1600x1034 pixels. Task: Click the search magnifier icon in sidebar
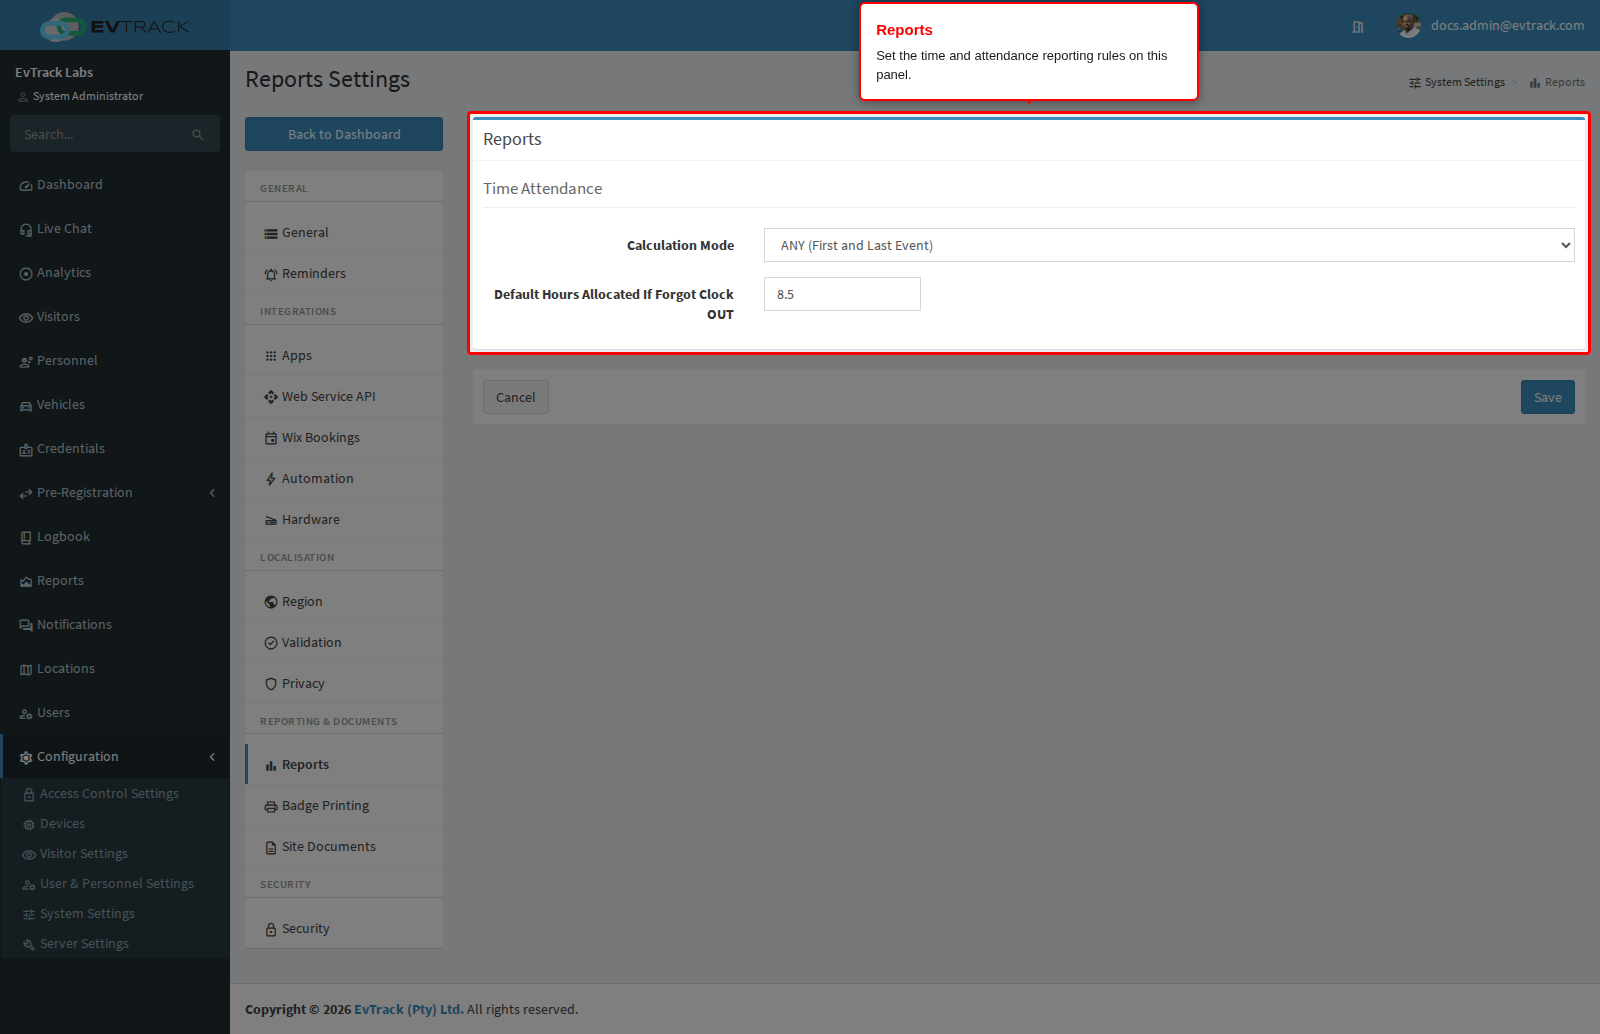point(198,135)
